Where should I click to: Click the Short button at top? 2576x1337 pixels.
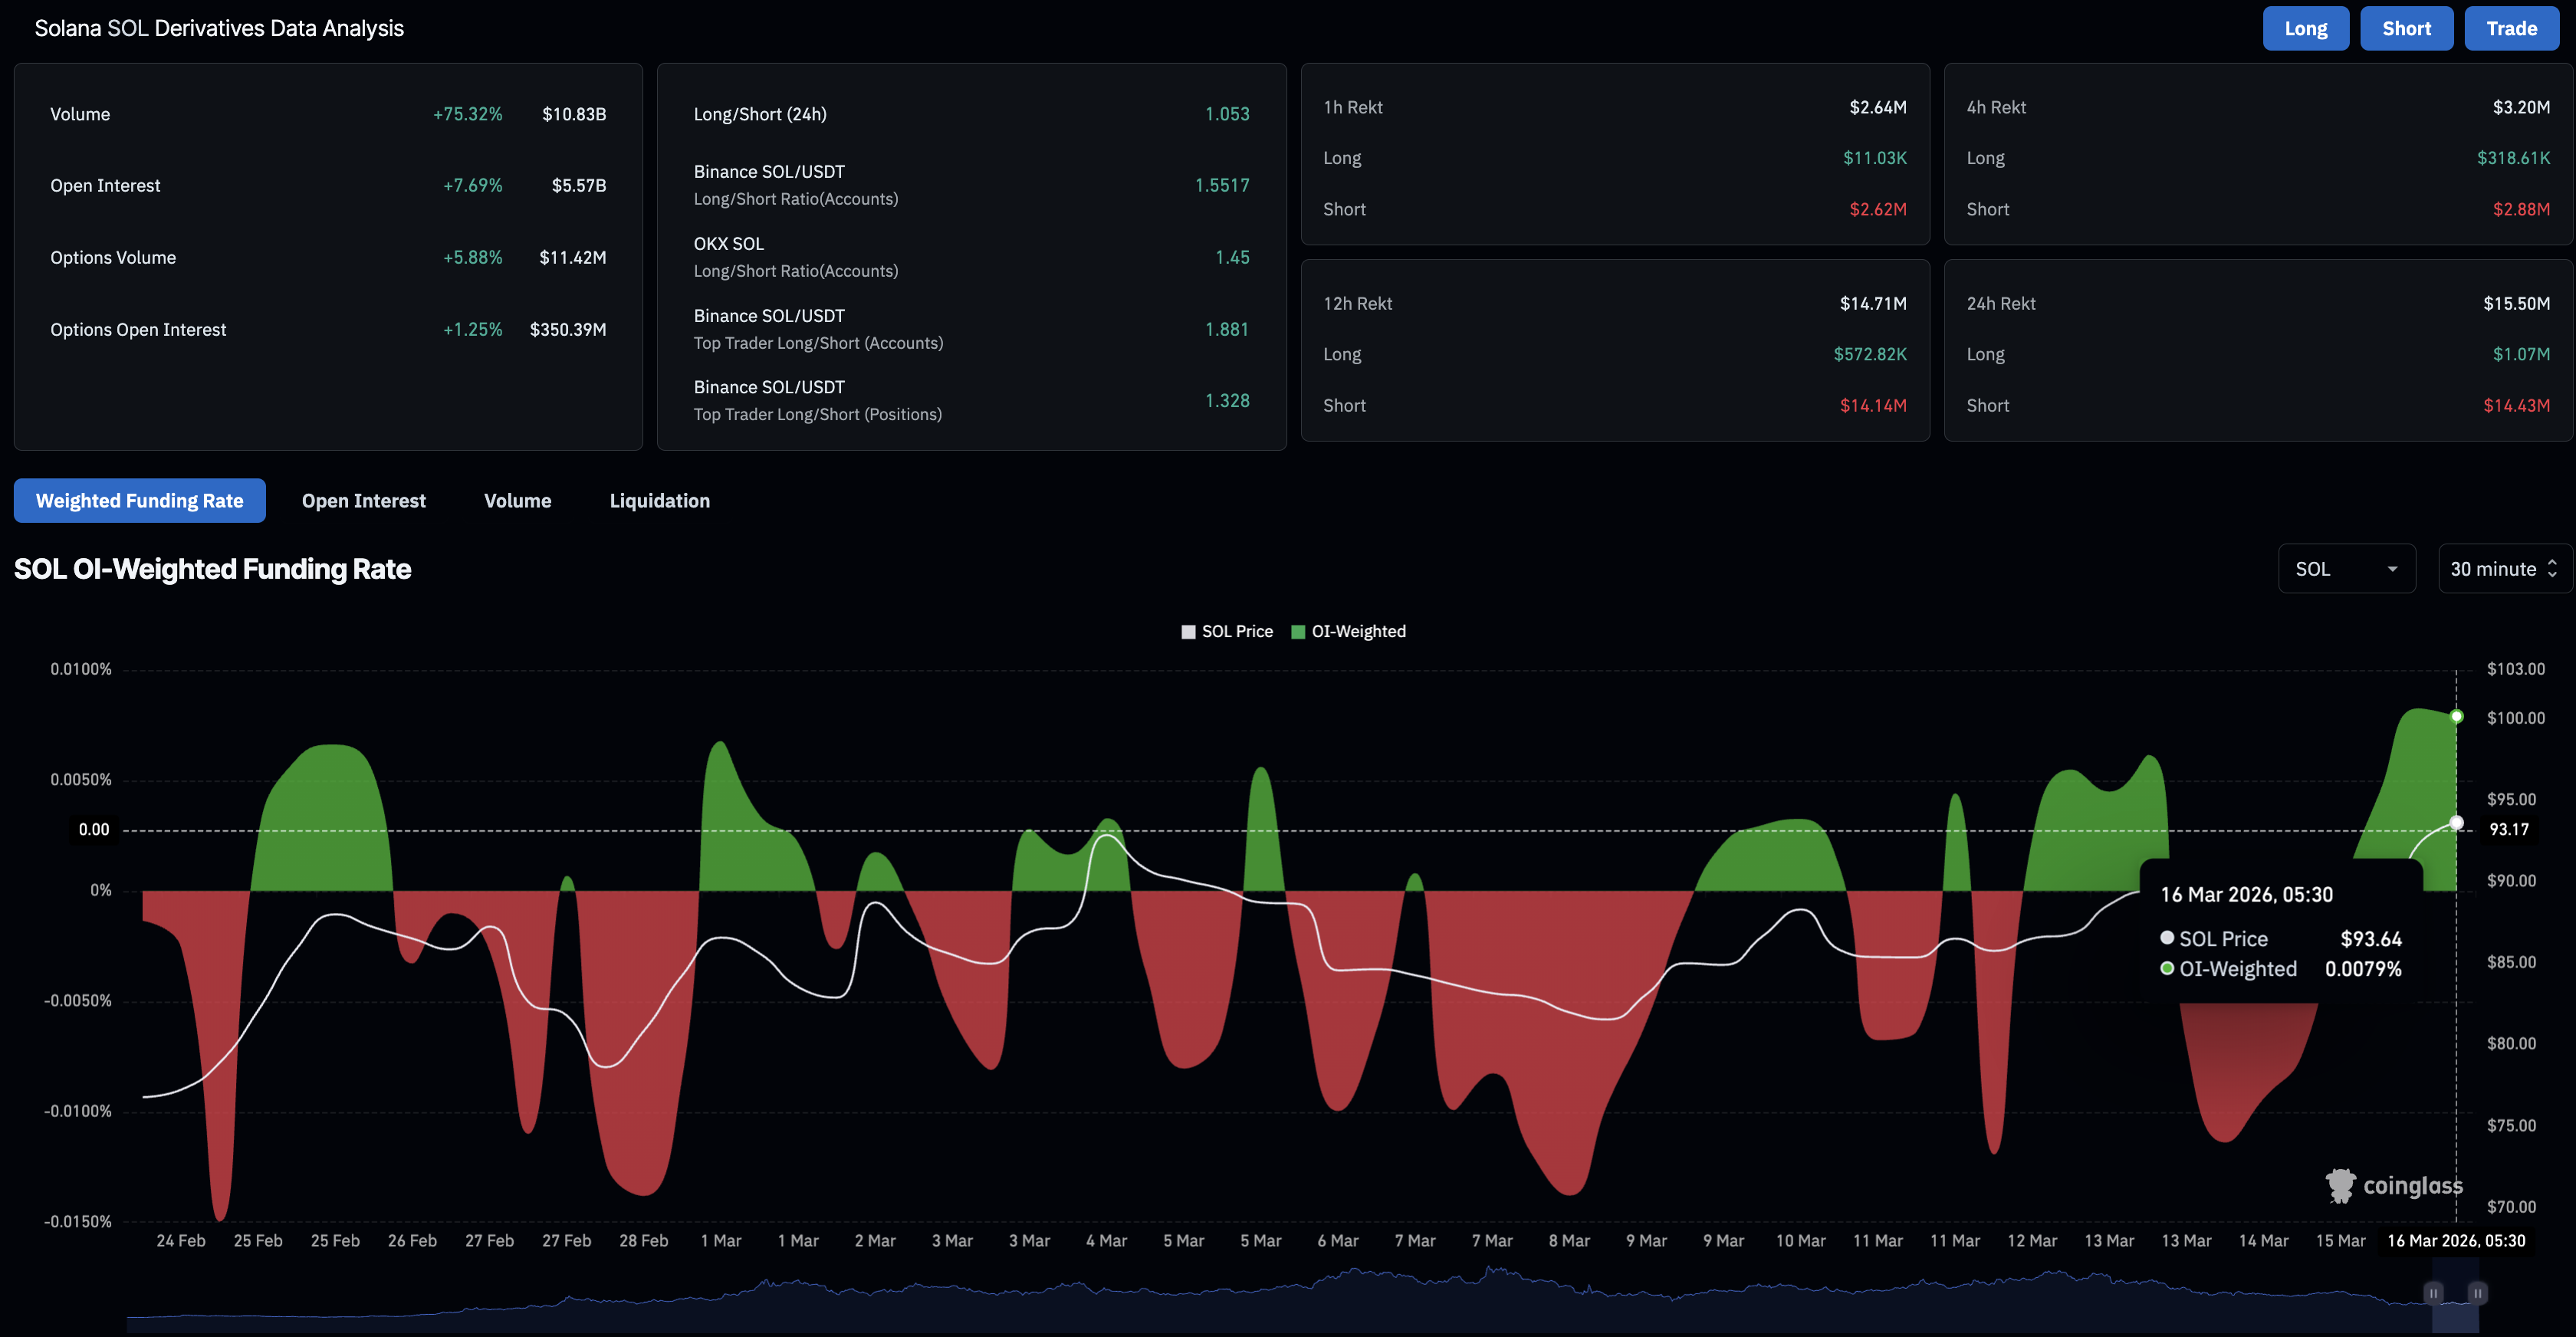pos(2405,29)
